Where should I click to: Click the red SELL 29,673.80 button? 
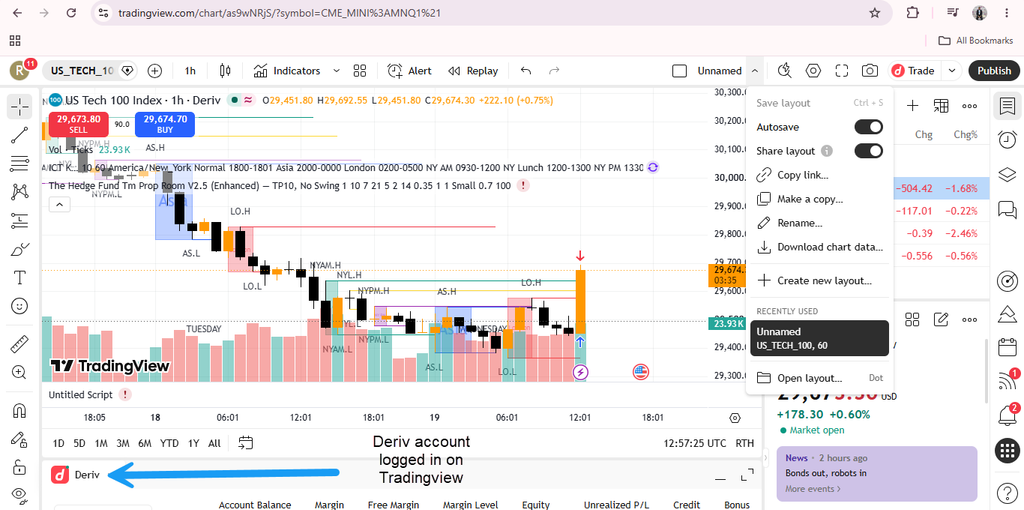point(78,124)
